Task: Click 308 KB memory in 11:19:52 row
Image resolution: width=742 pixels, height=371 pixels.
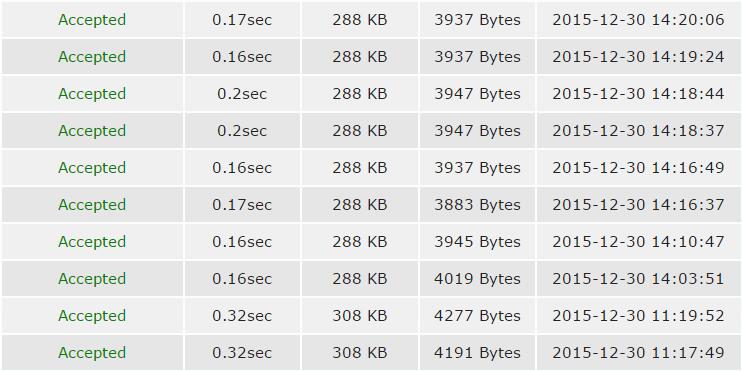Action: coord(360,316)
